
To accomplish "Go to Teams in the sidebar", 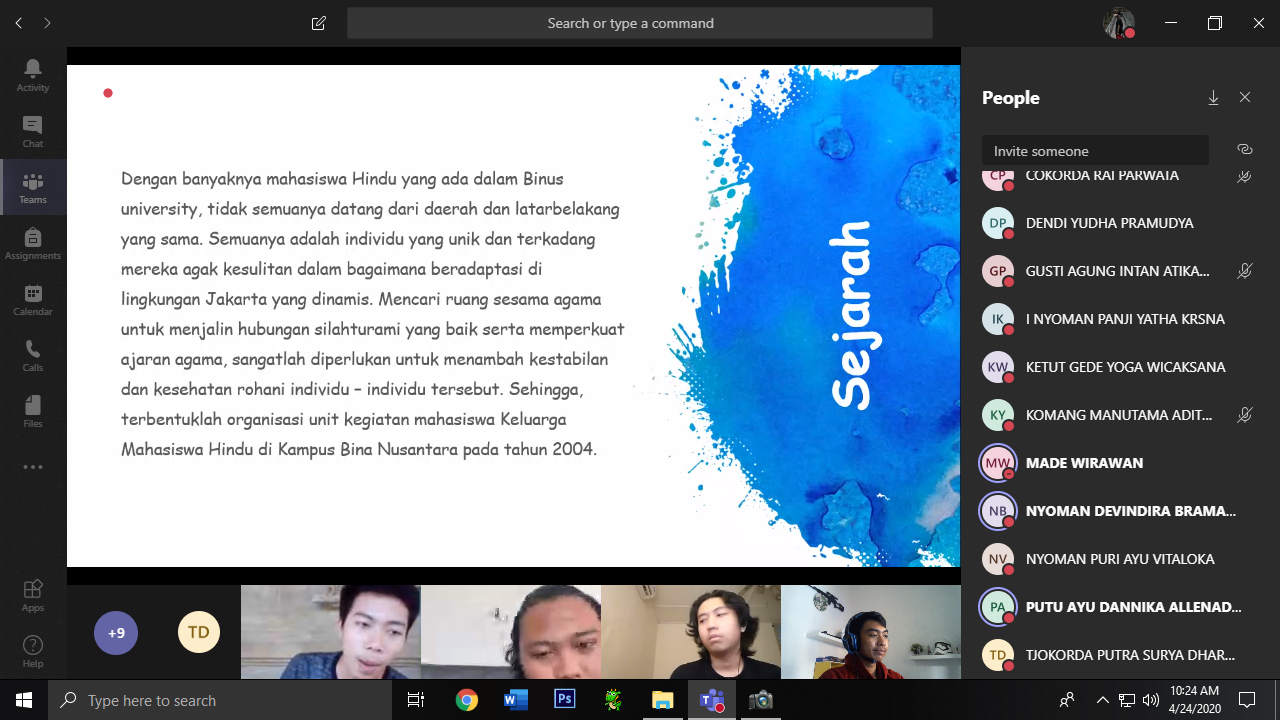I will (x=33, y=187).
